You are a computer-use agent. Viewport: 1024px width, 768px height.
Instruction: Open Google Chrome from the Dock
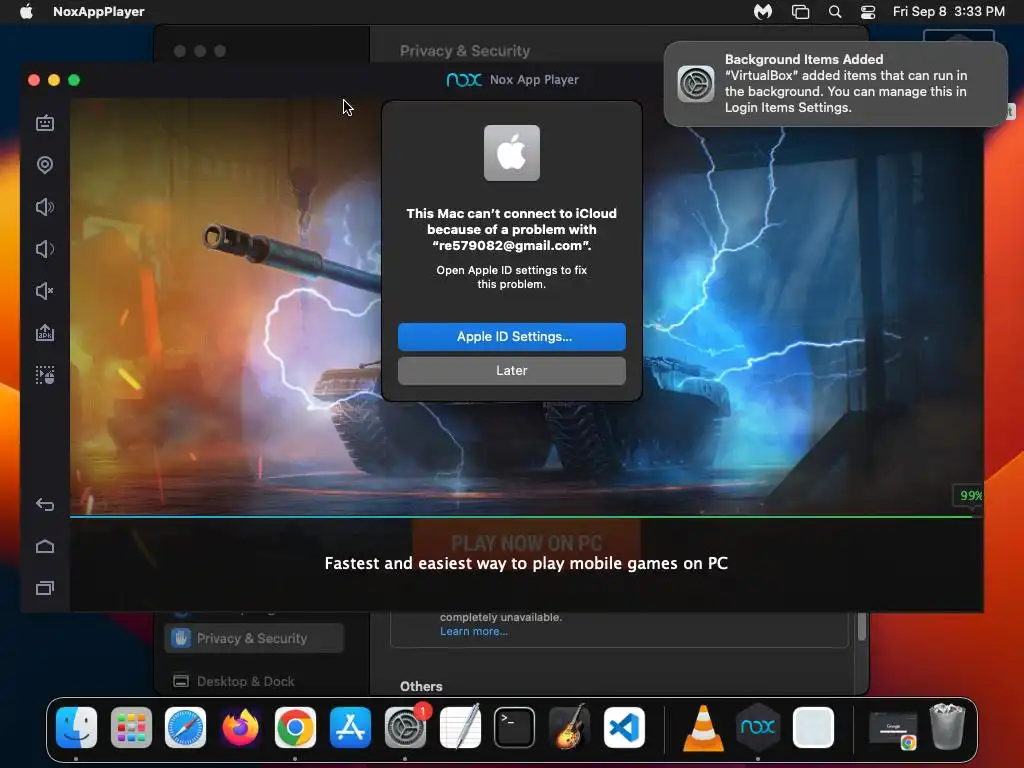tap(295, 727)
